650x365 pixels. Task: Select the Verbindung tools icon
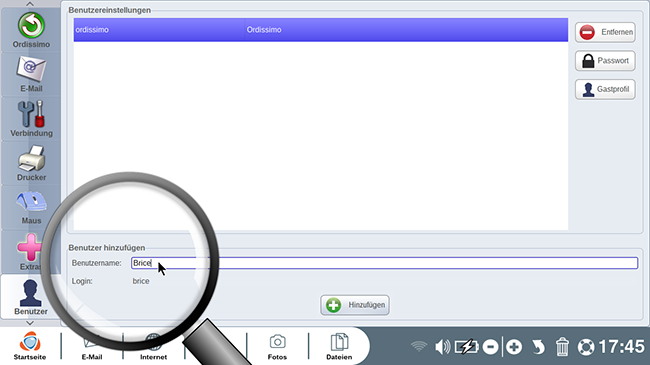[x=31, y=119]
